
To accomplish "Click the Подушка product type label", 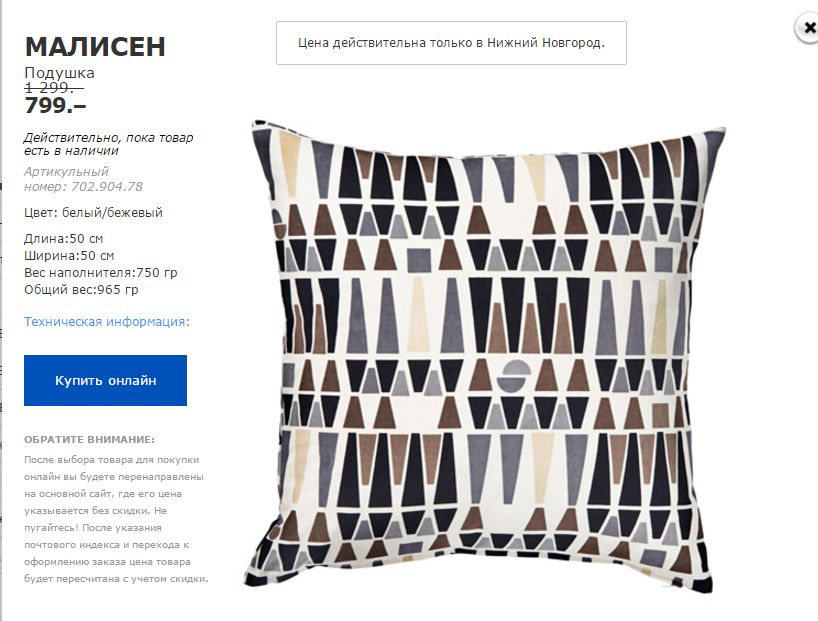I will tap(59, 73).
